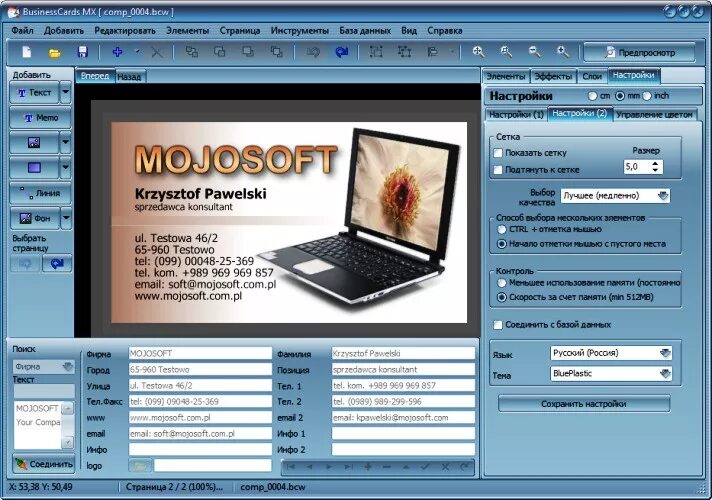Viewport: 712px width, 500px height.
Task: Expand shape tool dropdown arrow
Action: pos(66,168)
